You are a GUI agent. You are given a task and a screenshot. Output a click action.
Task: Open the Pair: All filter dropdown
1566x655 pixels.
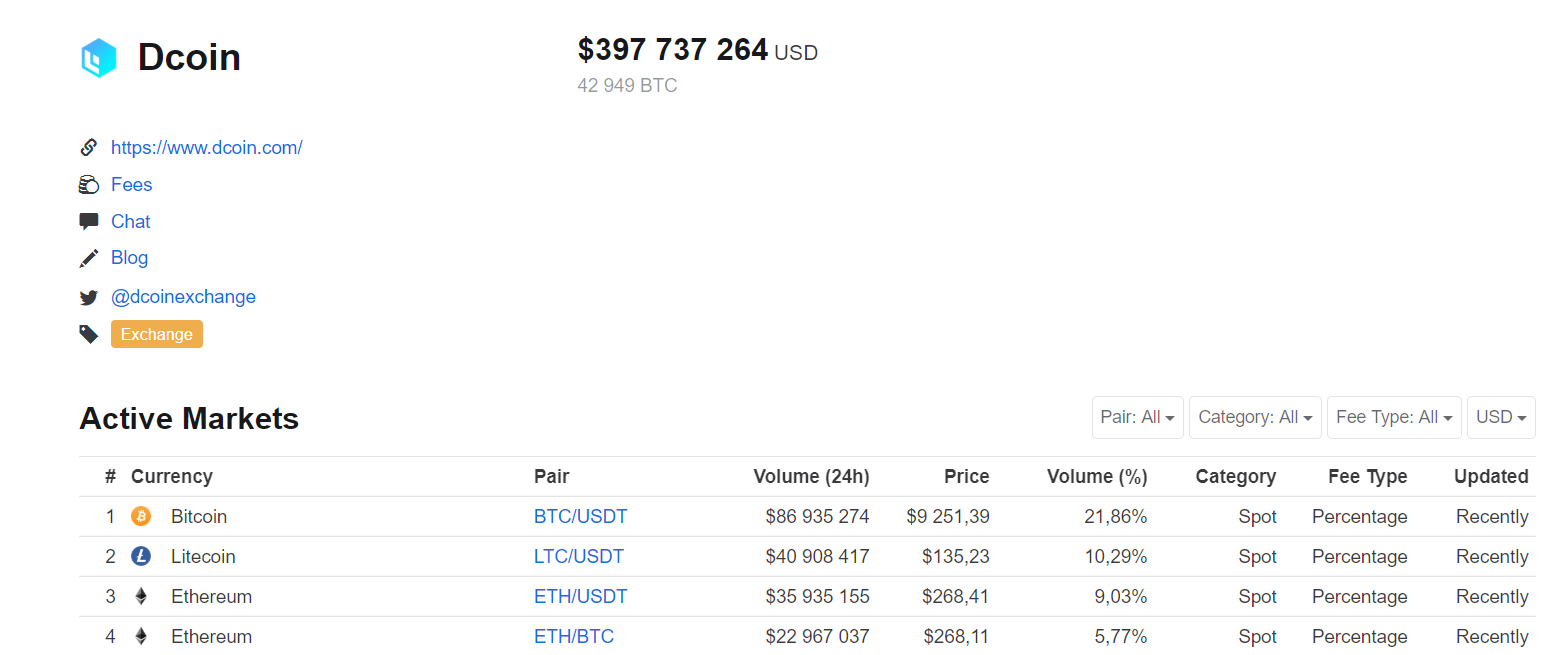pyautogui.click(x=1138, y=417)
